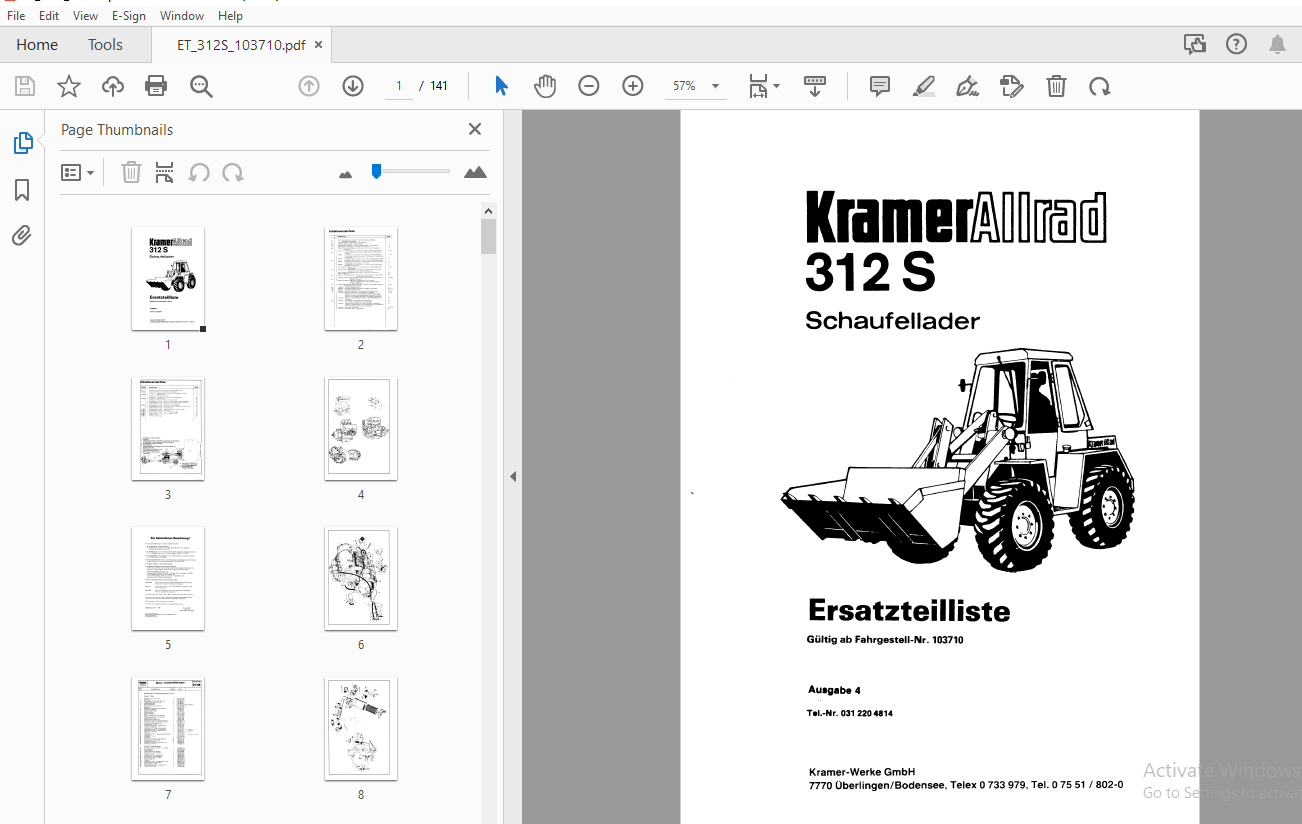Close the Page Thumbnails panel
This screenshot has height=824, width=1302.
(x=475, y=129)
